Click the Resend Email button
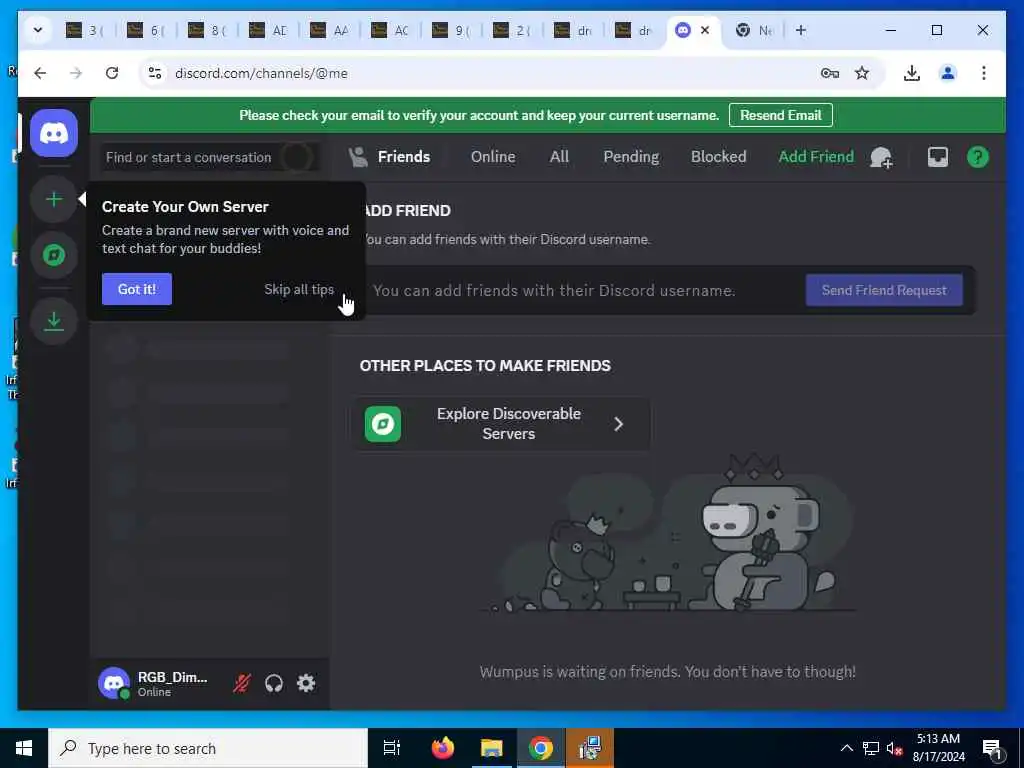Image resolution: width=1024 pixels, height=768 pixels. tap(780, 116)
